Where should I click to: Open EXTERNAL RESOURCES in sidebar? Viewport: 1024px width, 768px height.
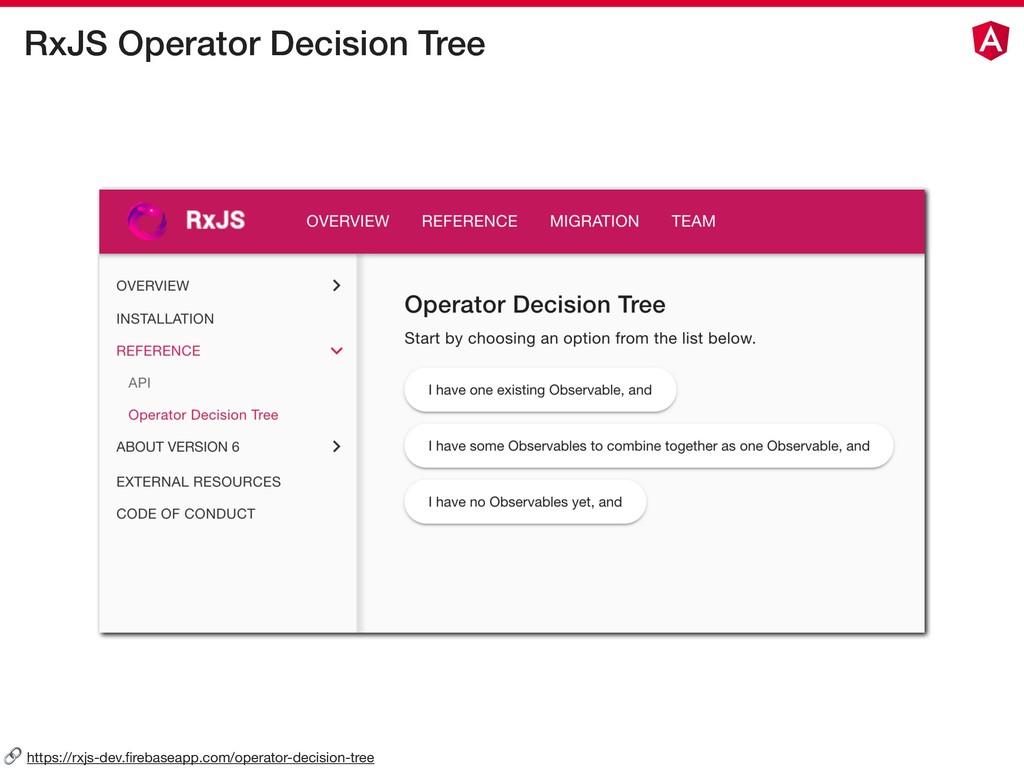pyautogui.click(x=199, y=482)
